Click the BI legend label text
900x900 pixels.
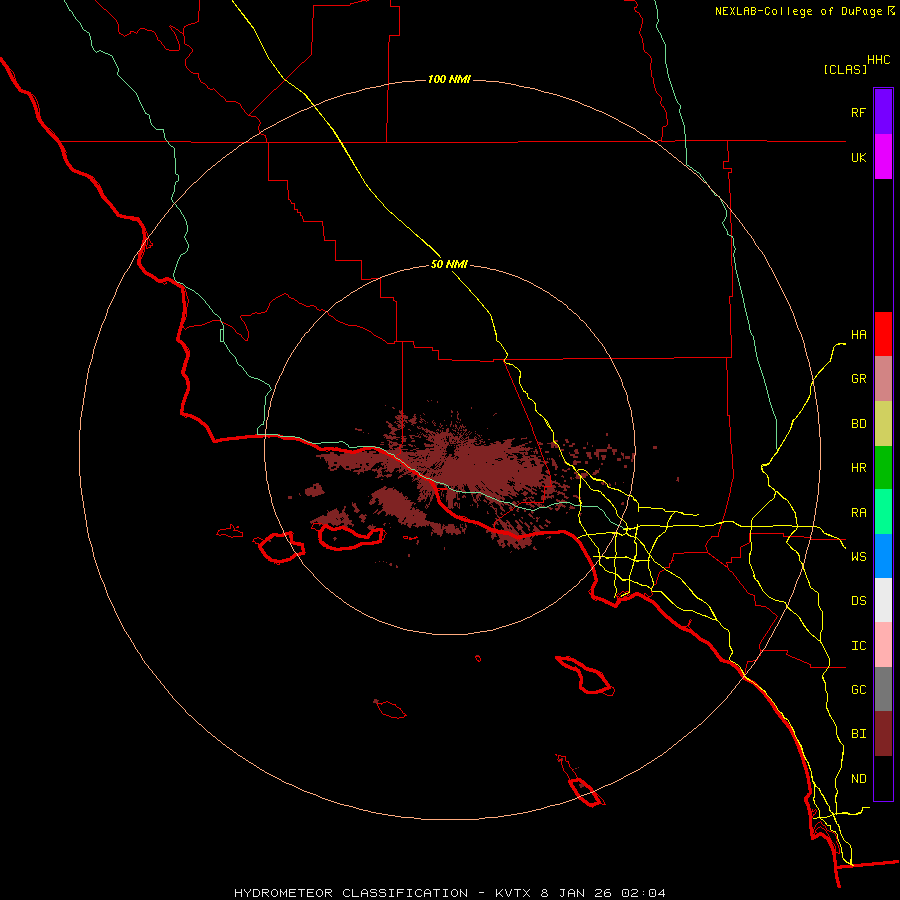tap(858, 734)
